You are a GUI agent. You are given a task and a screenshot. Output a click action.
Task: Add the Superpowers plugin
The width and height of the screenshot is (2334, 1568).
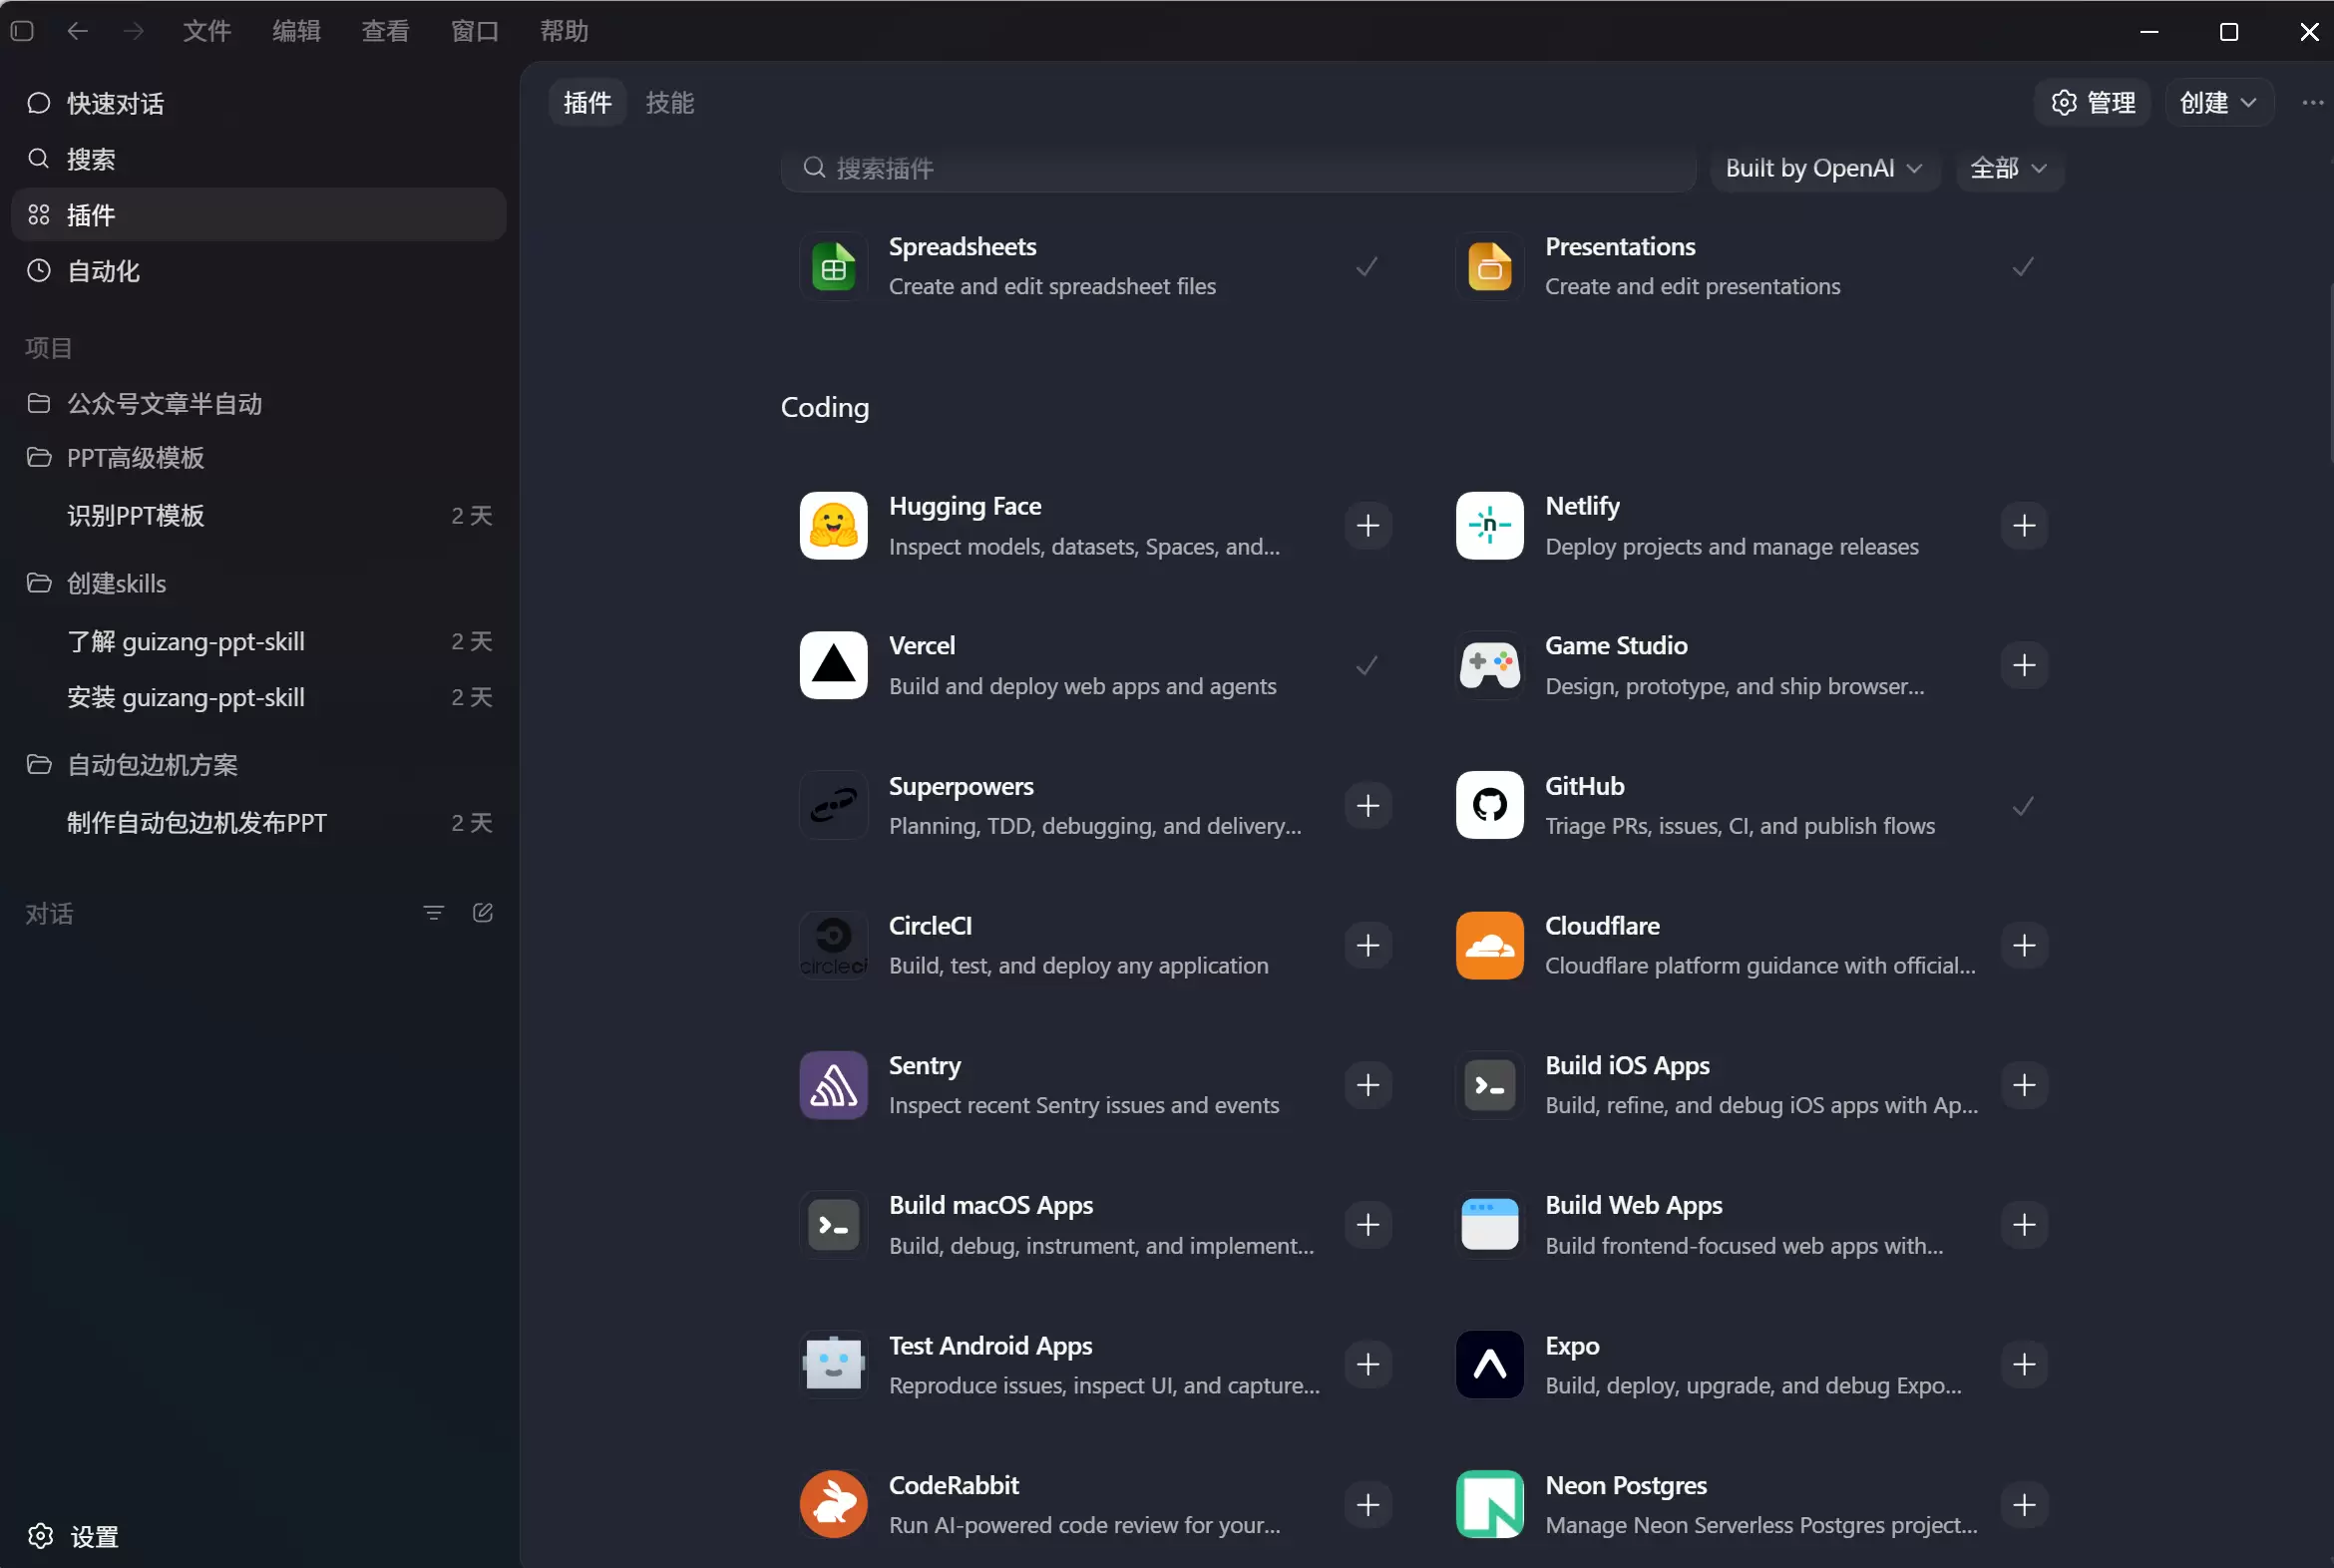click(1368, 806)
